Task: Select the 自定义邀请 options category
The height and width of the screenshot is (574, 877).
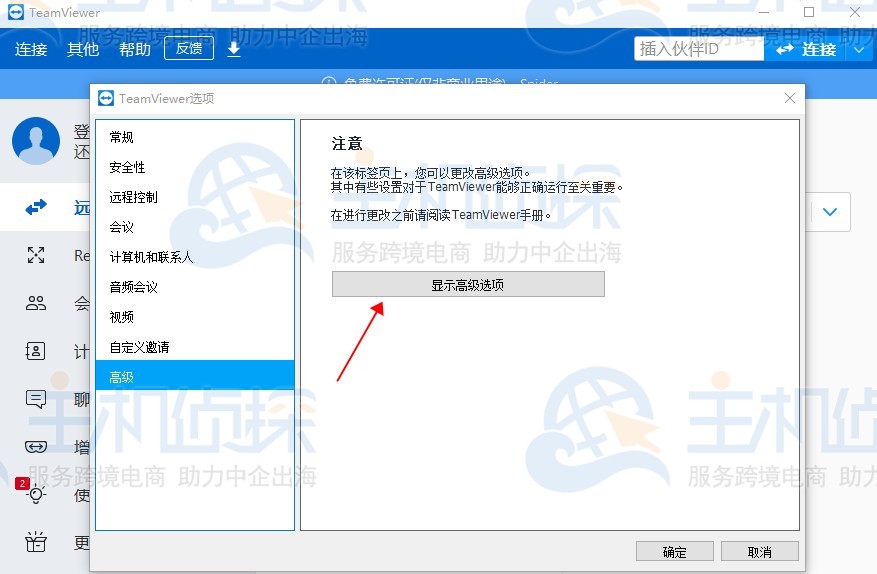Action: coord(195,347)
